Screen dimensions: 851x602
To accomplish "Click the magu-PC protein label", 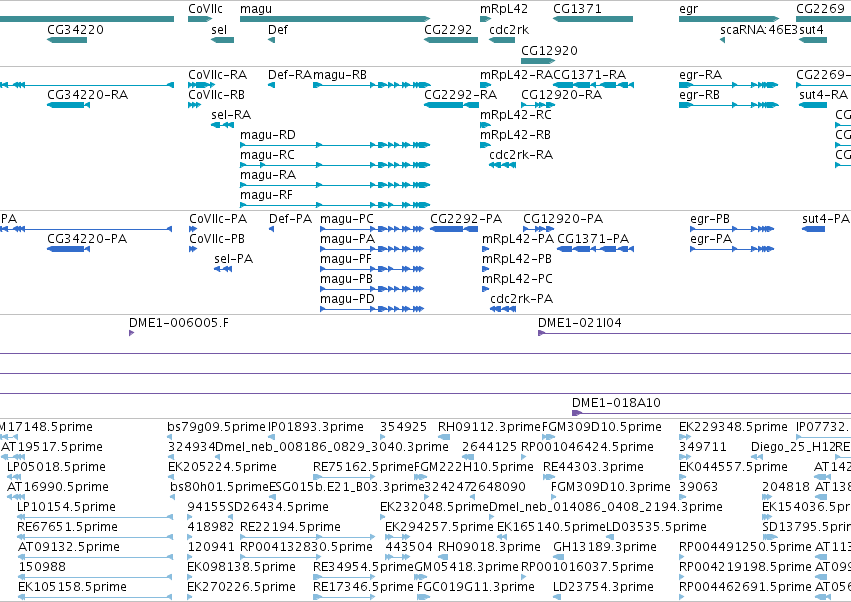I will [x=347, y=219].
